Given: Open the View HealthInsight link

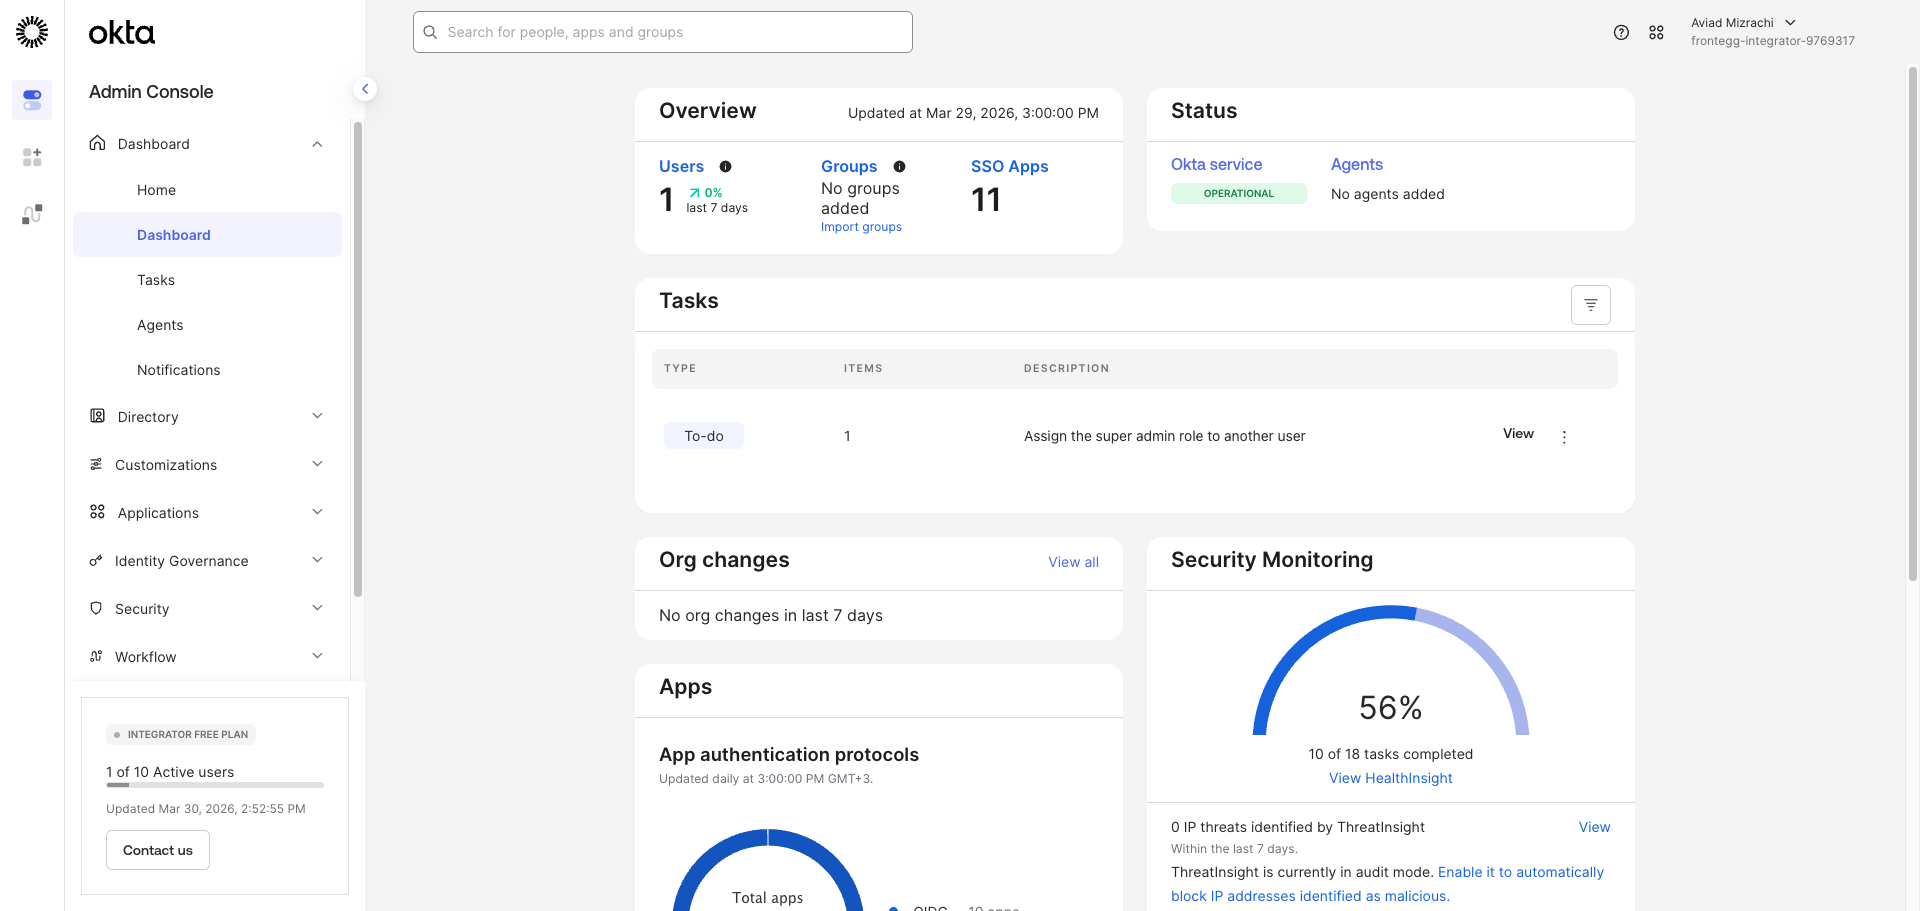Looking at the screenshot, I should [x=1390, y=778].
